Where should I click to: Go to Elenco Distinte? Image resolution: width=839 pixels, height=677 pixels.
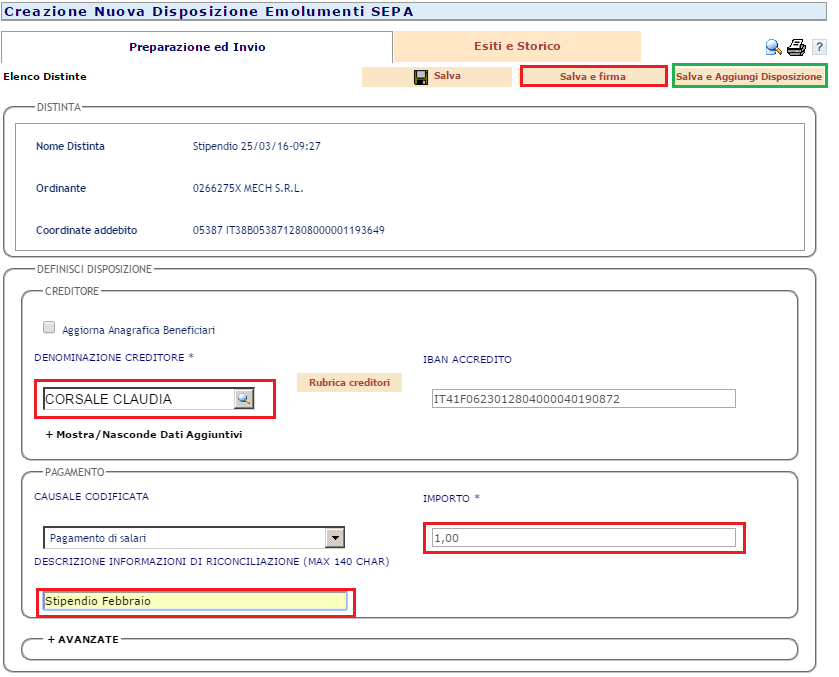tap(45, 76)
